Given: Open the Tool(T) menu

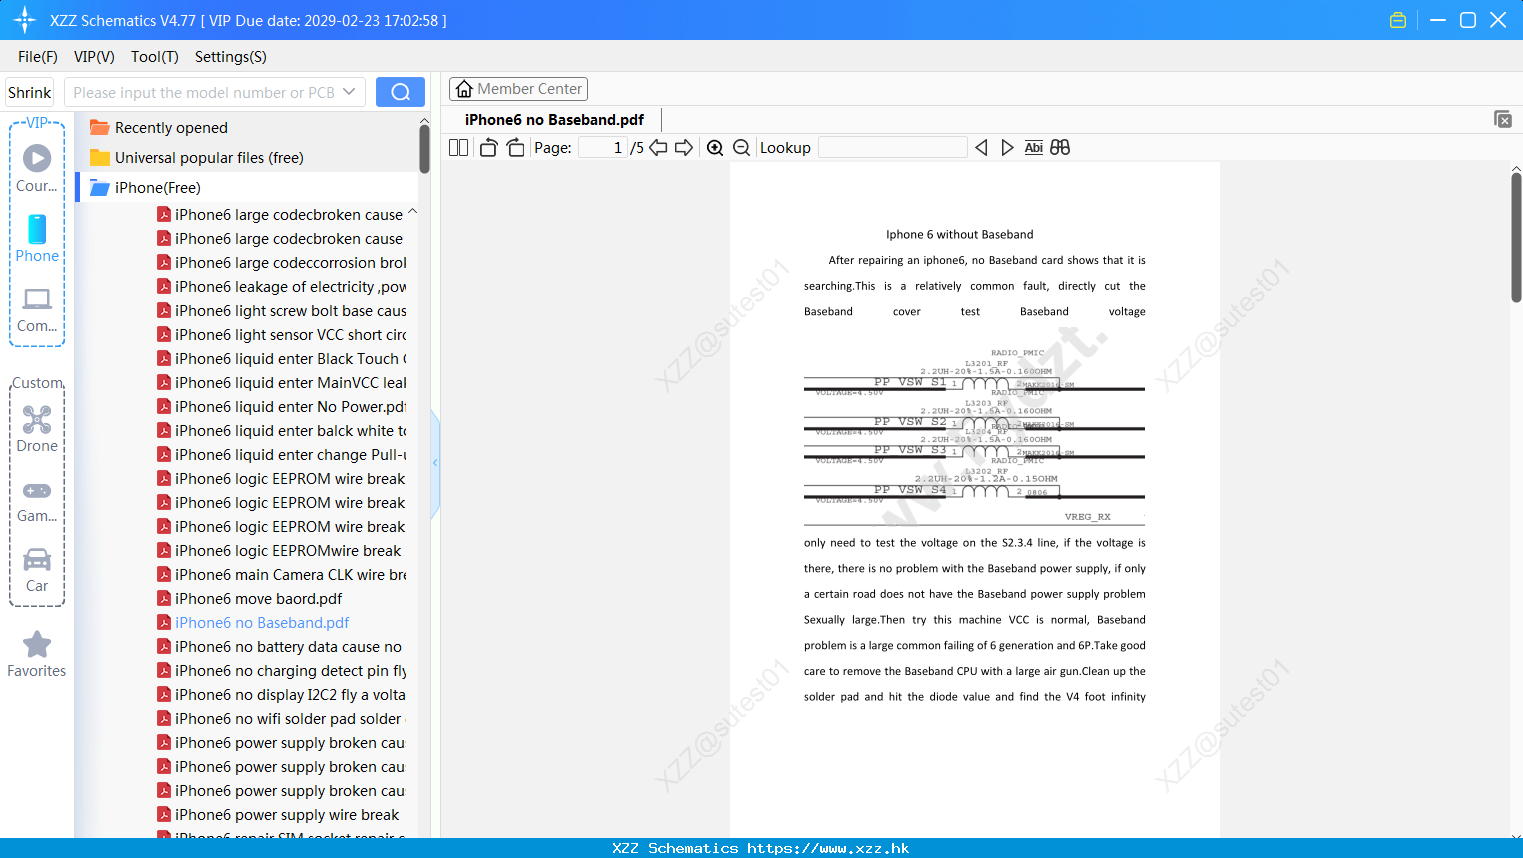Looking at the screenshot, I should pyautogui.click(x=155, y=57).
